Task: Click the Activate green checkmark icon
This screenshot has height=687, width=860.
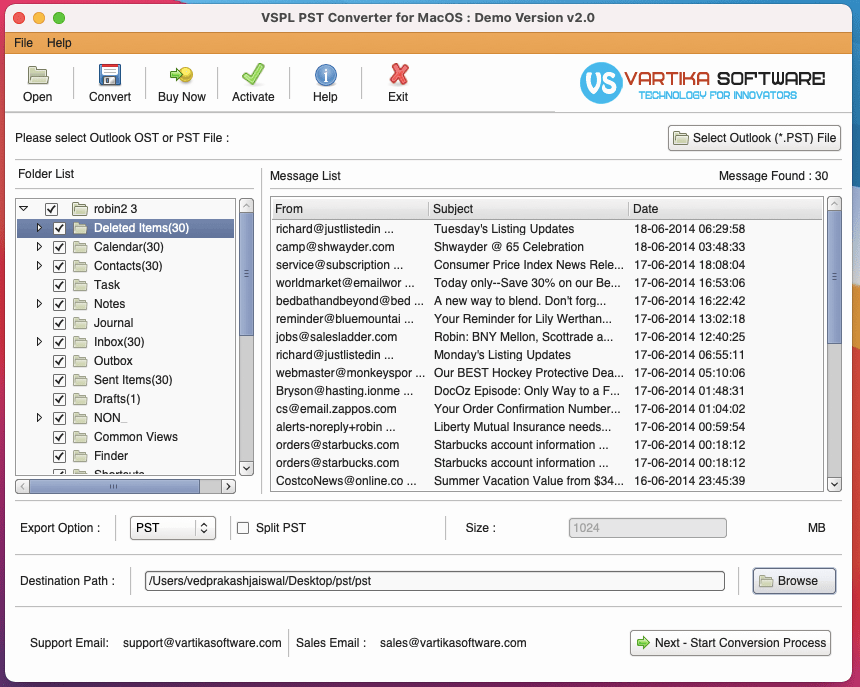Action: click(253, 75)
